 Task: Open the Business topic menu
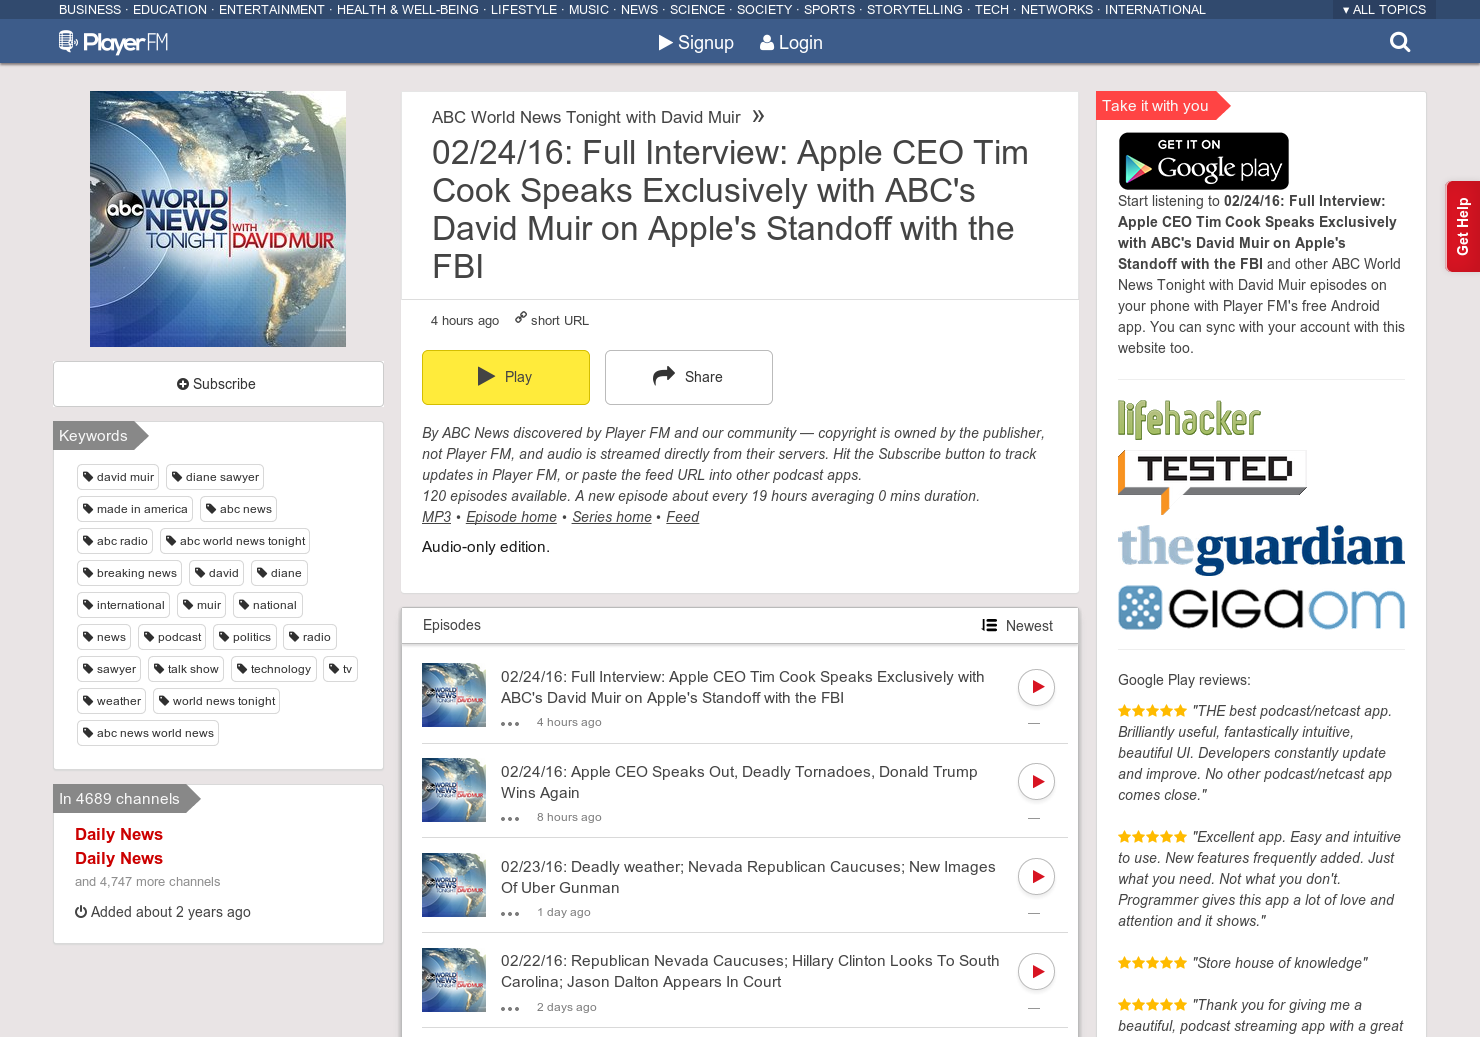point(90,10)
